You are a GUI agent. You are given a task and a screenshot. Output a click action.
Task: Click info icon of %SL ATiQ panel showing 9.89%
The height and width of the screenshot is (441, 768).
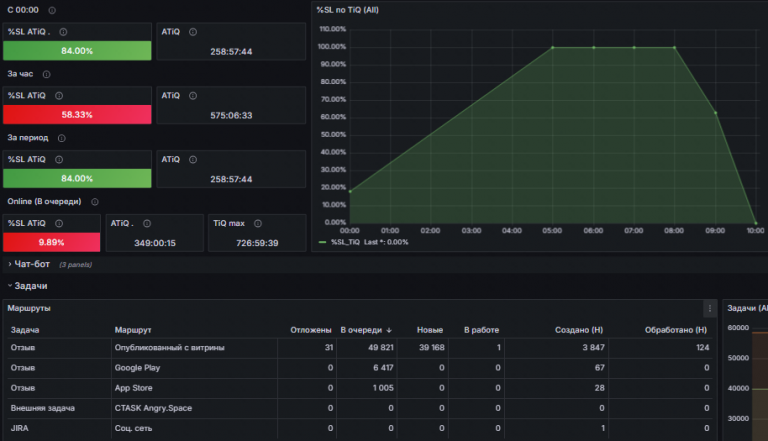coord(59,223)
